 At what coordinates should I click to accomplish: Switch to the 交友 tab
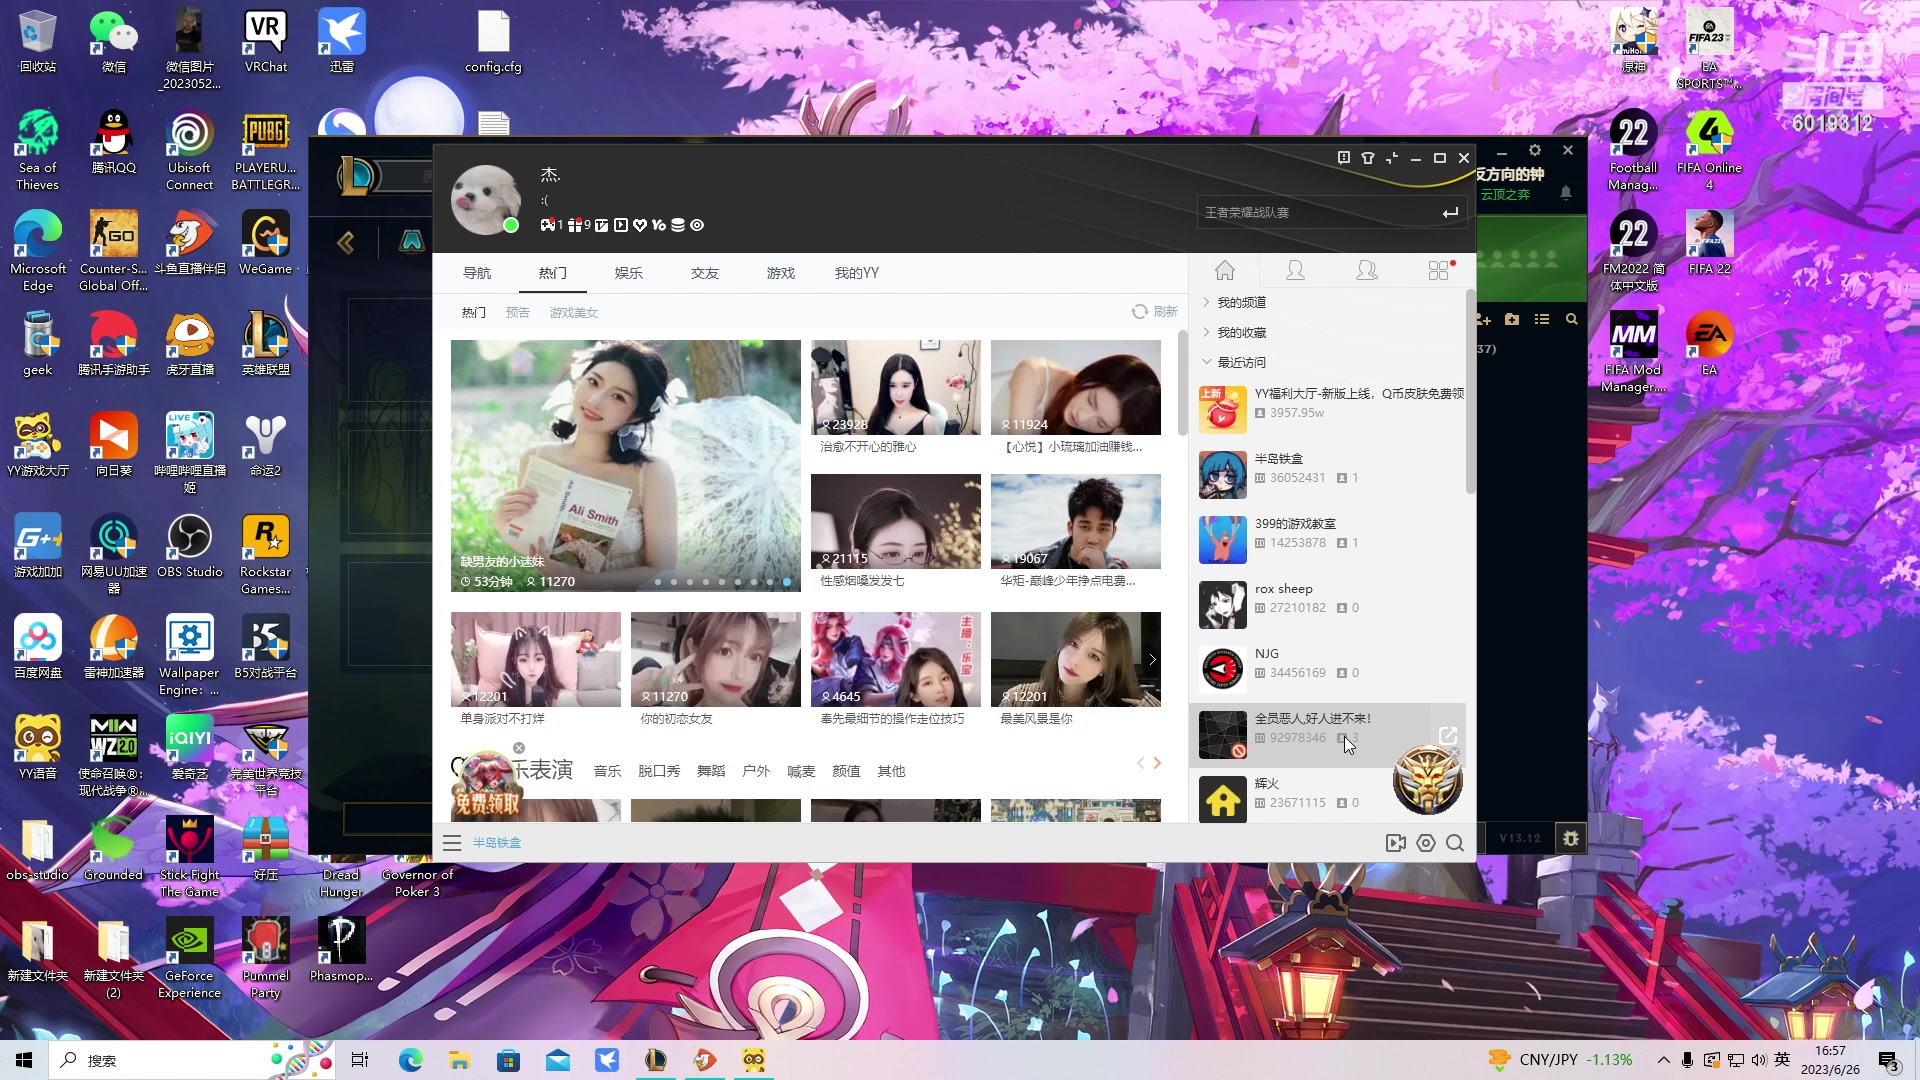[x=705, y=273]
